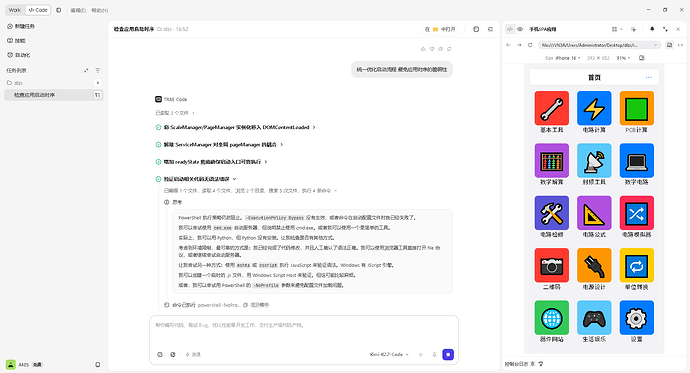The width and height of the screenshot is (690, 373).
Task: Open Skills in the sidebar
Action: 16,40
